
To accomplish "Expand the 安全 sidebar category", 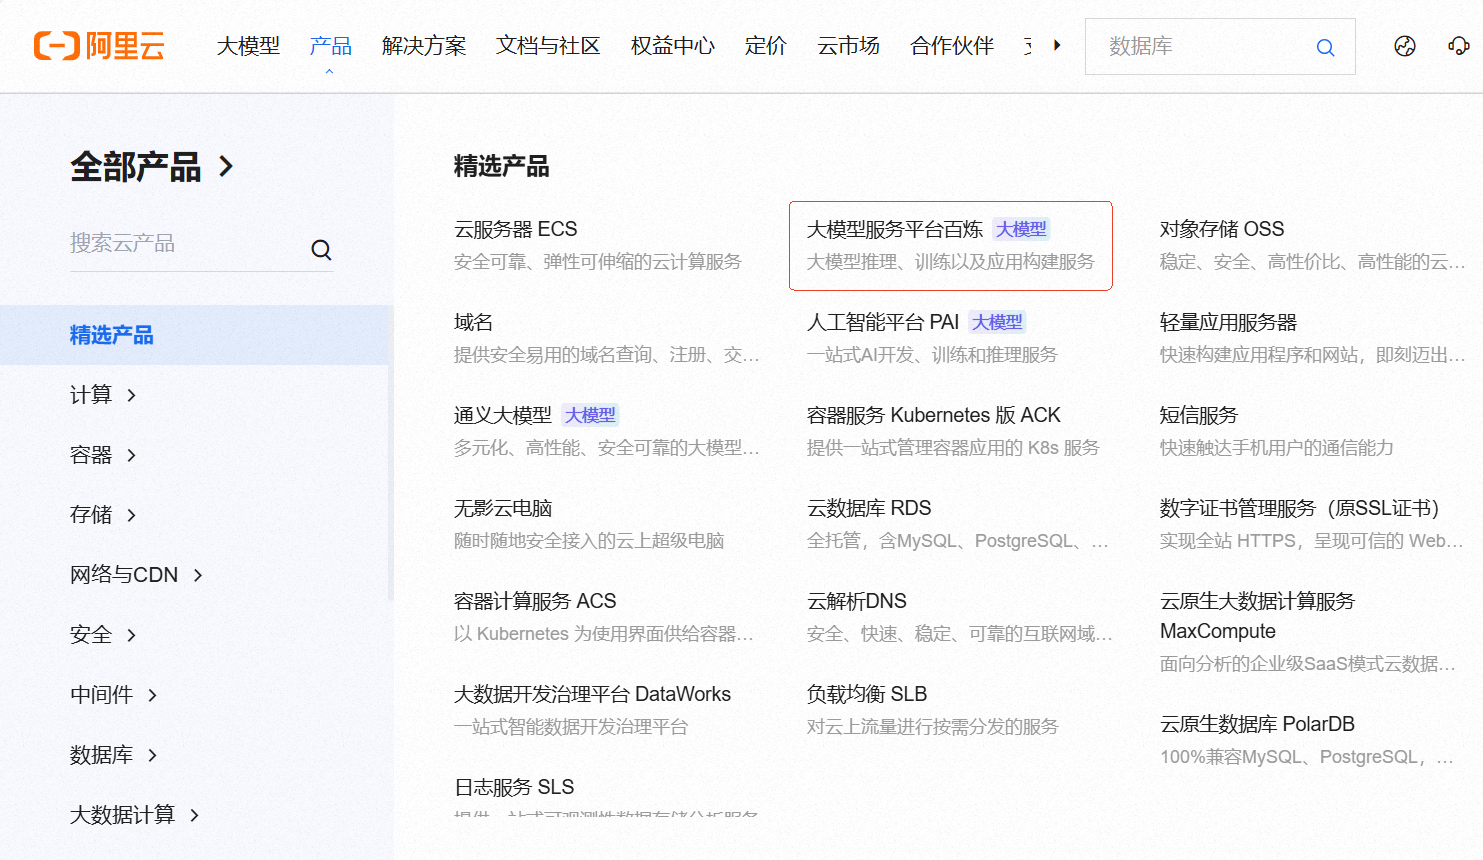I will [x=103, y=635].
